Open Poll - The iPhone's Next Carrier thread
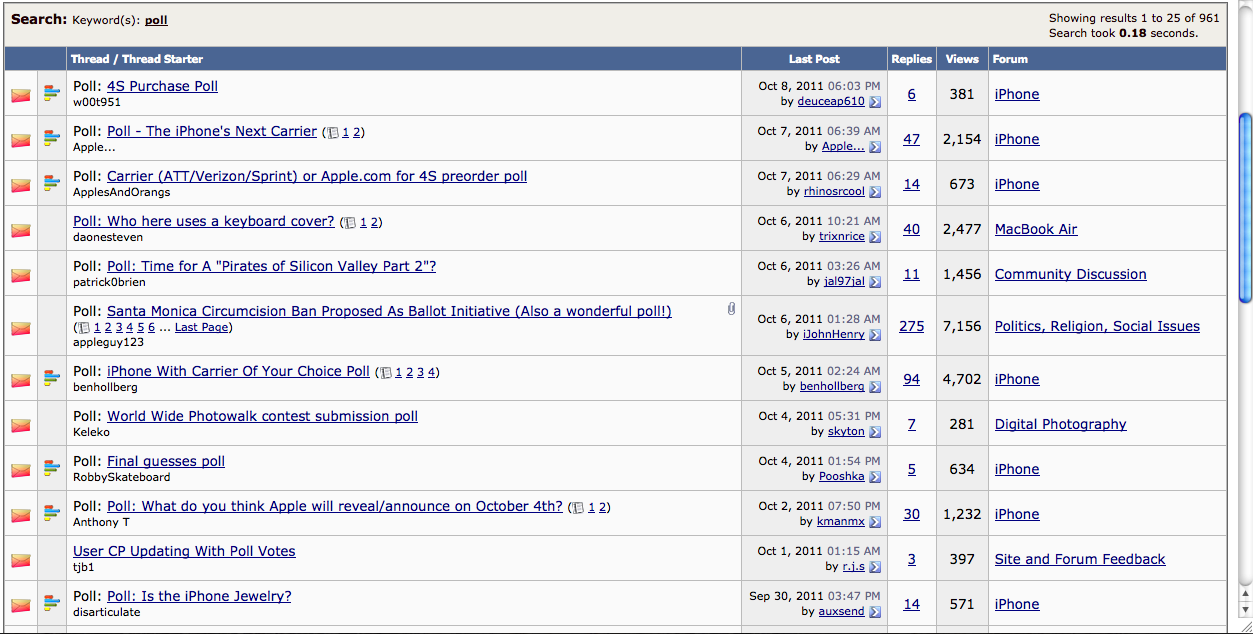 [x=212, y=131]
